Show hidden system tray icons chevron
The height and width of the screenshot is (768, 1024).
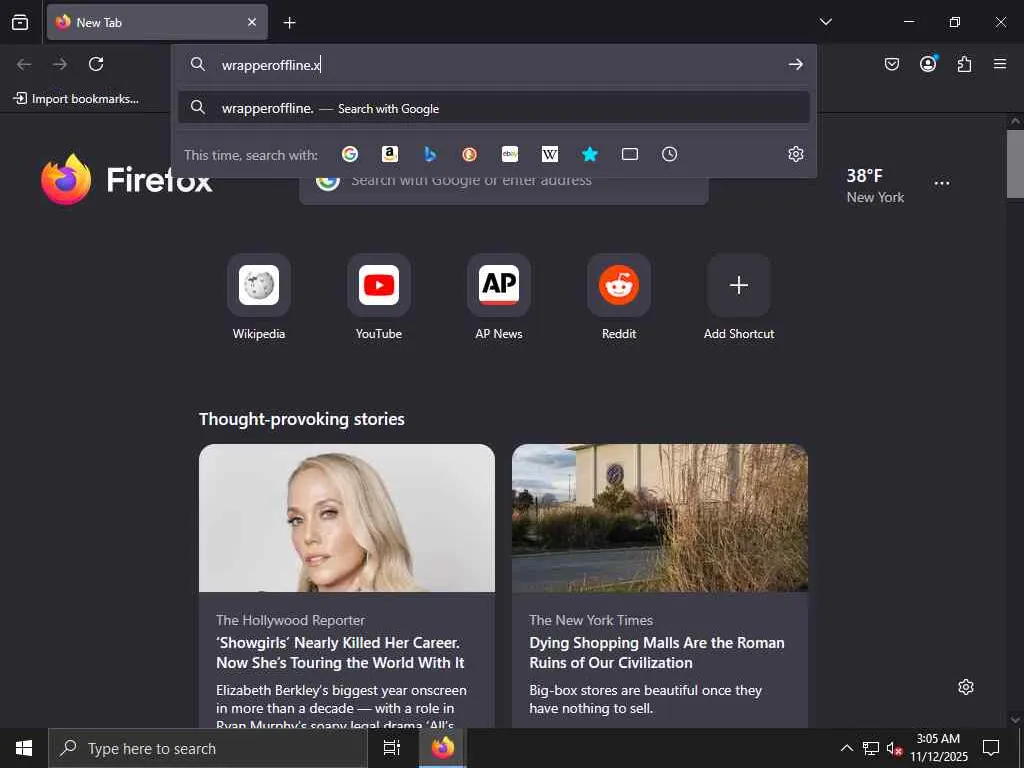click(x=846, y=748)
